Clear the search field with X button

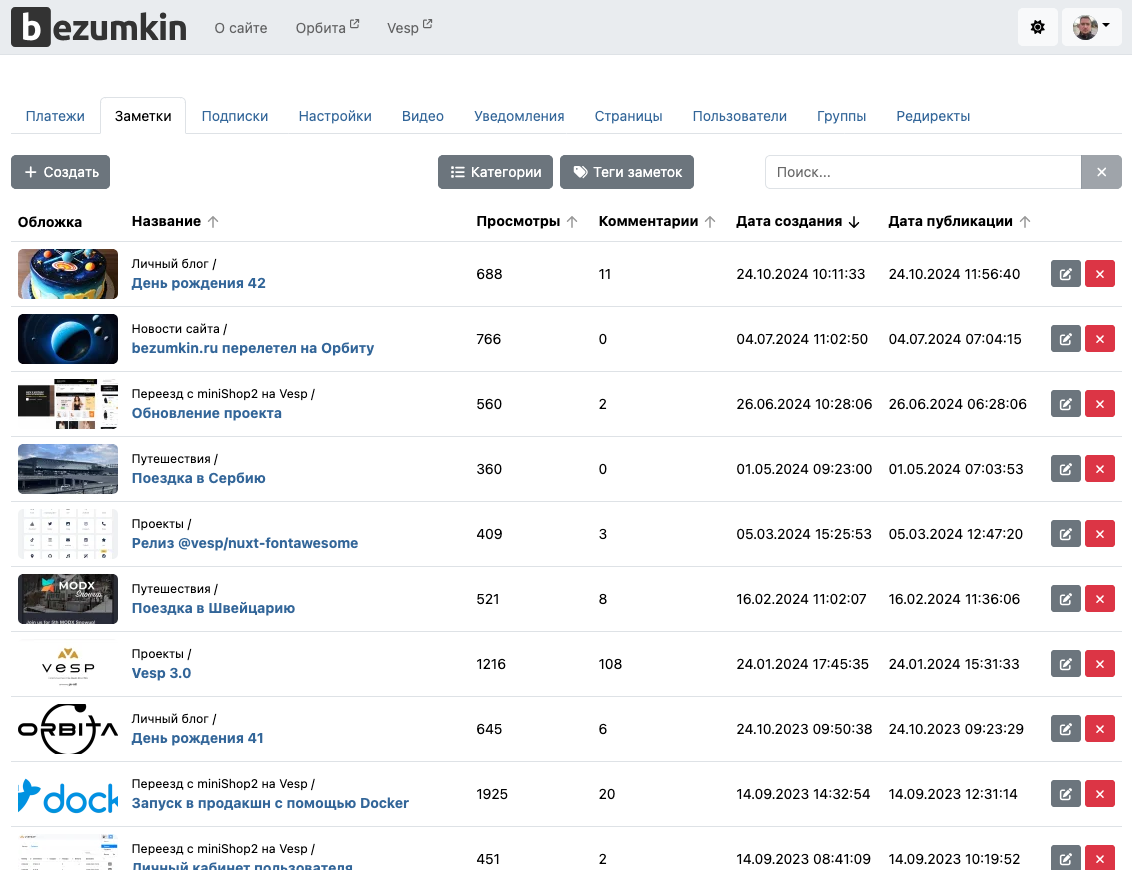[1101, 172]
